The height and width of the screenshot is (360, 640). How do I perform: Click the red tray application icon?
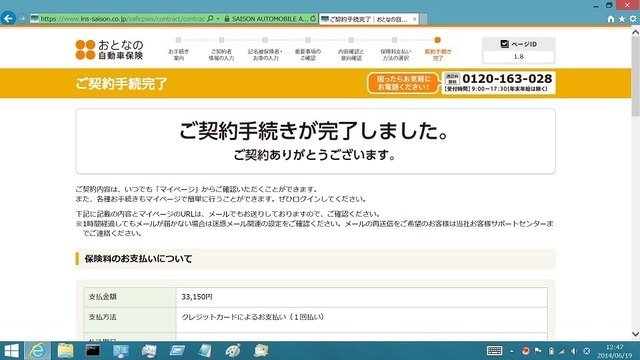[525, 351]
